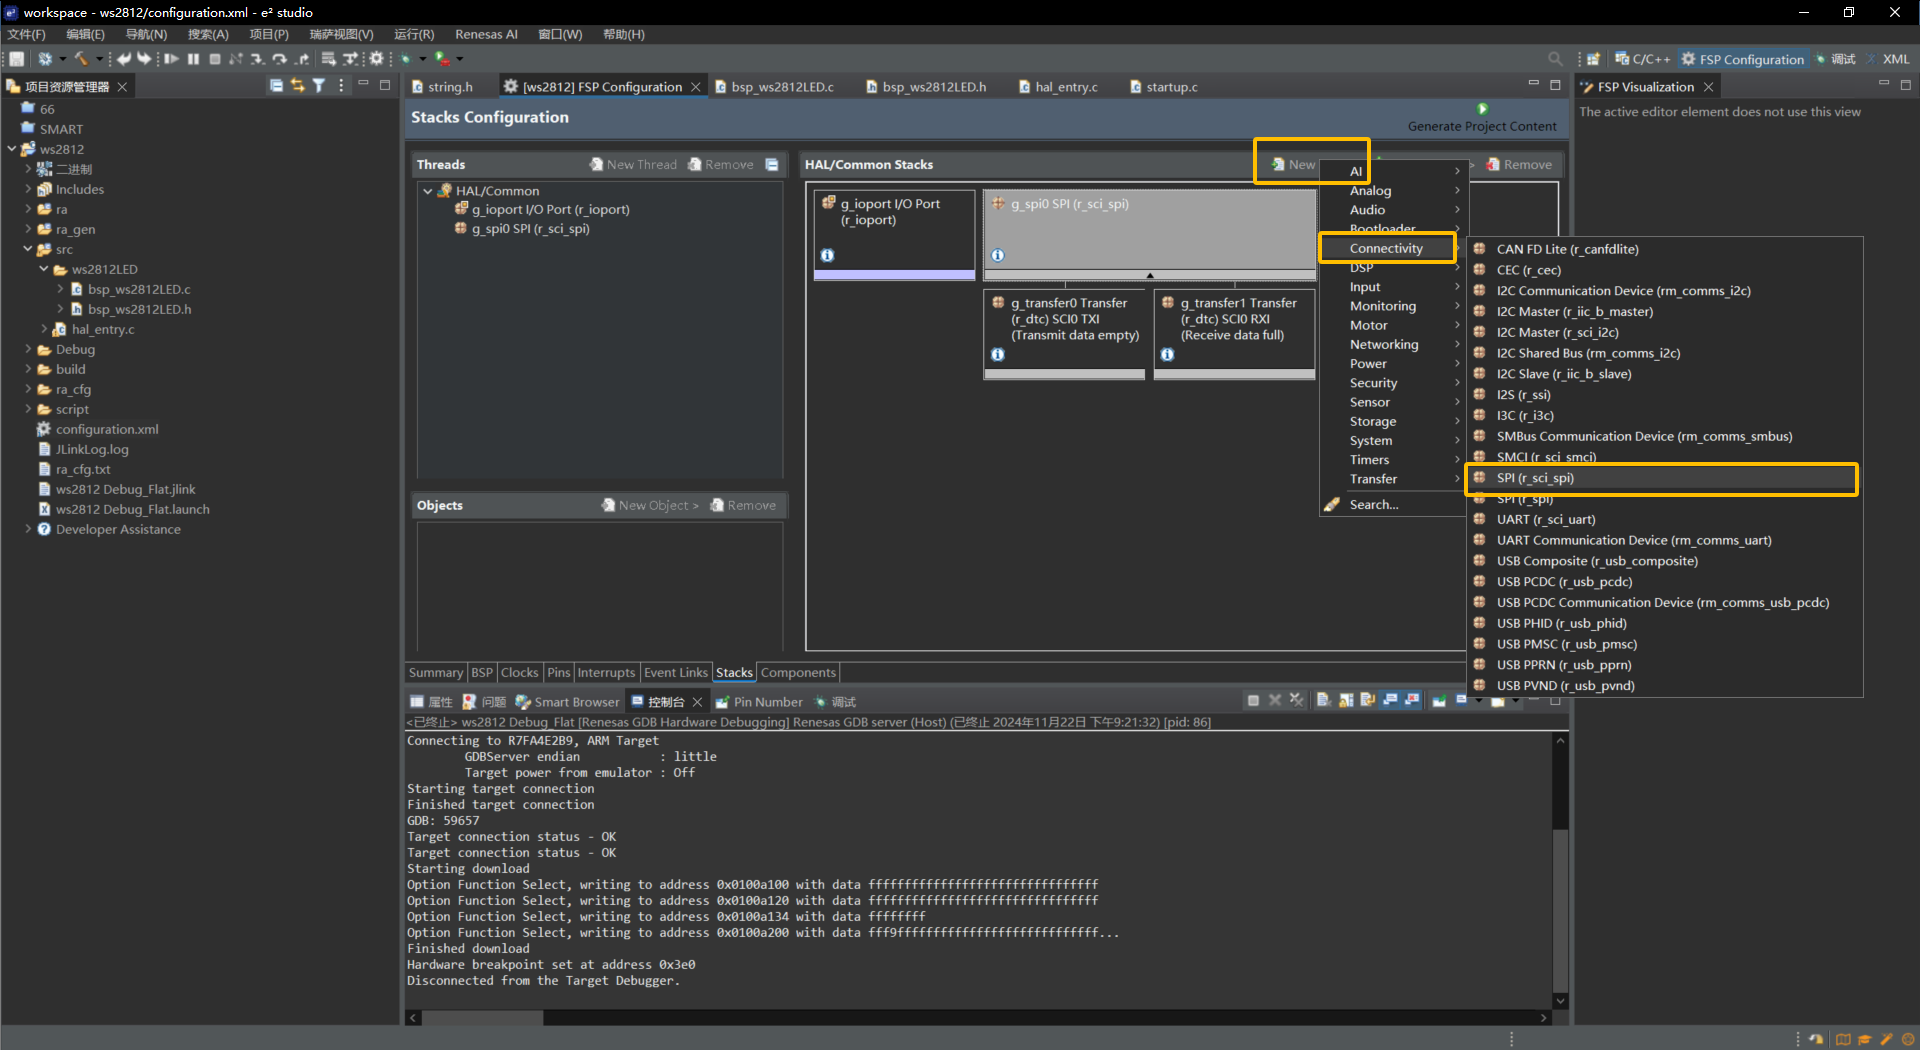Screen dimensions: 1920x1050
Task: Click the green bug Debug icon
Action: tap(405, 59)
